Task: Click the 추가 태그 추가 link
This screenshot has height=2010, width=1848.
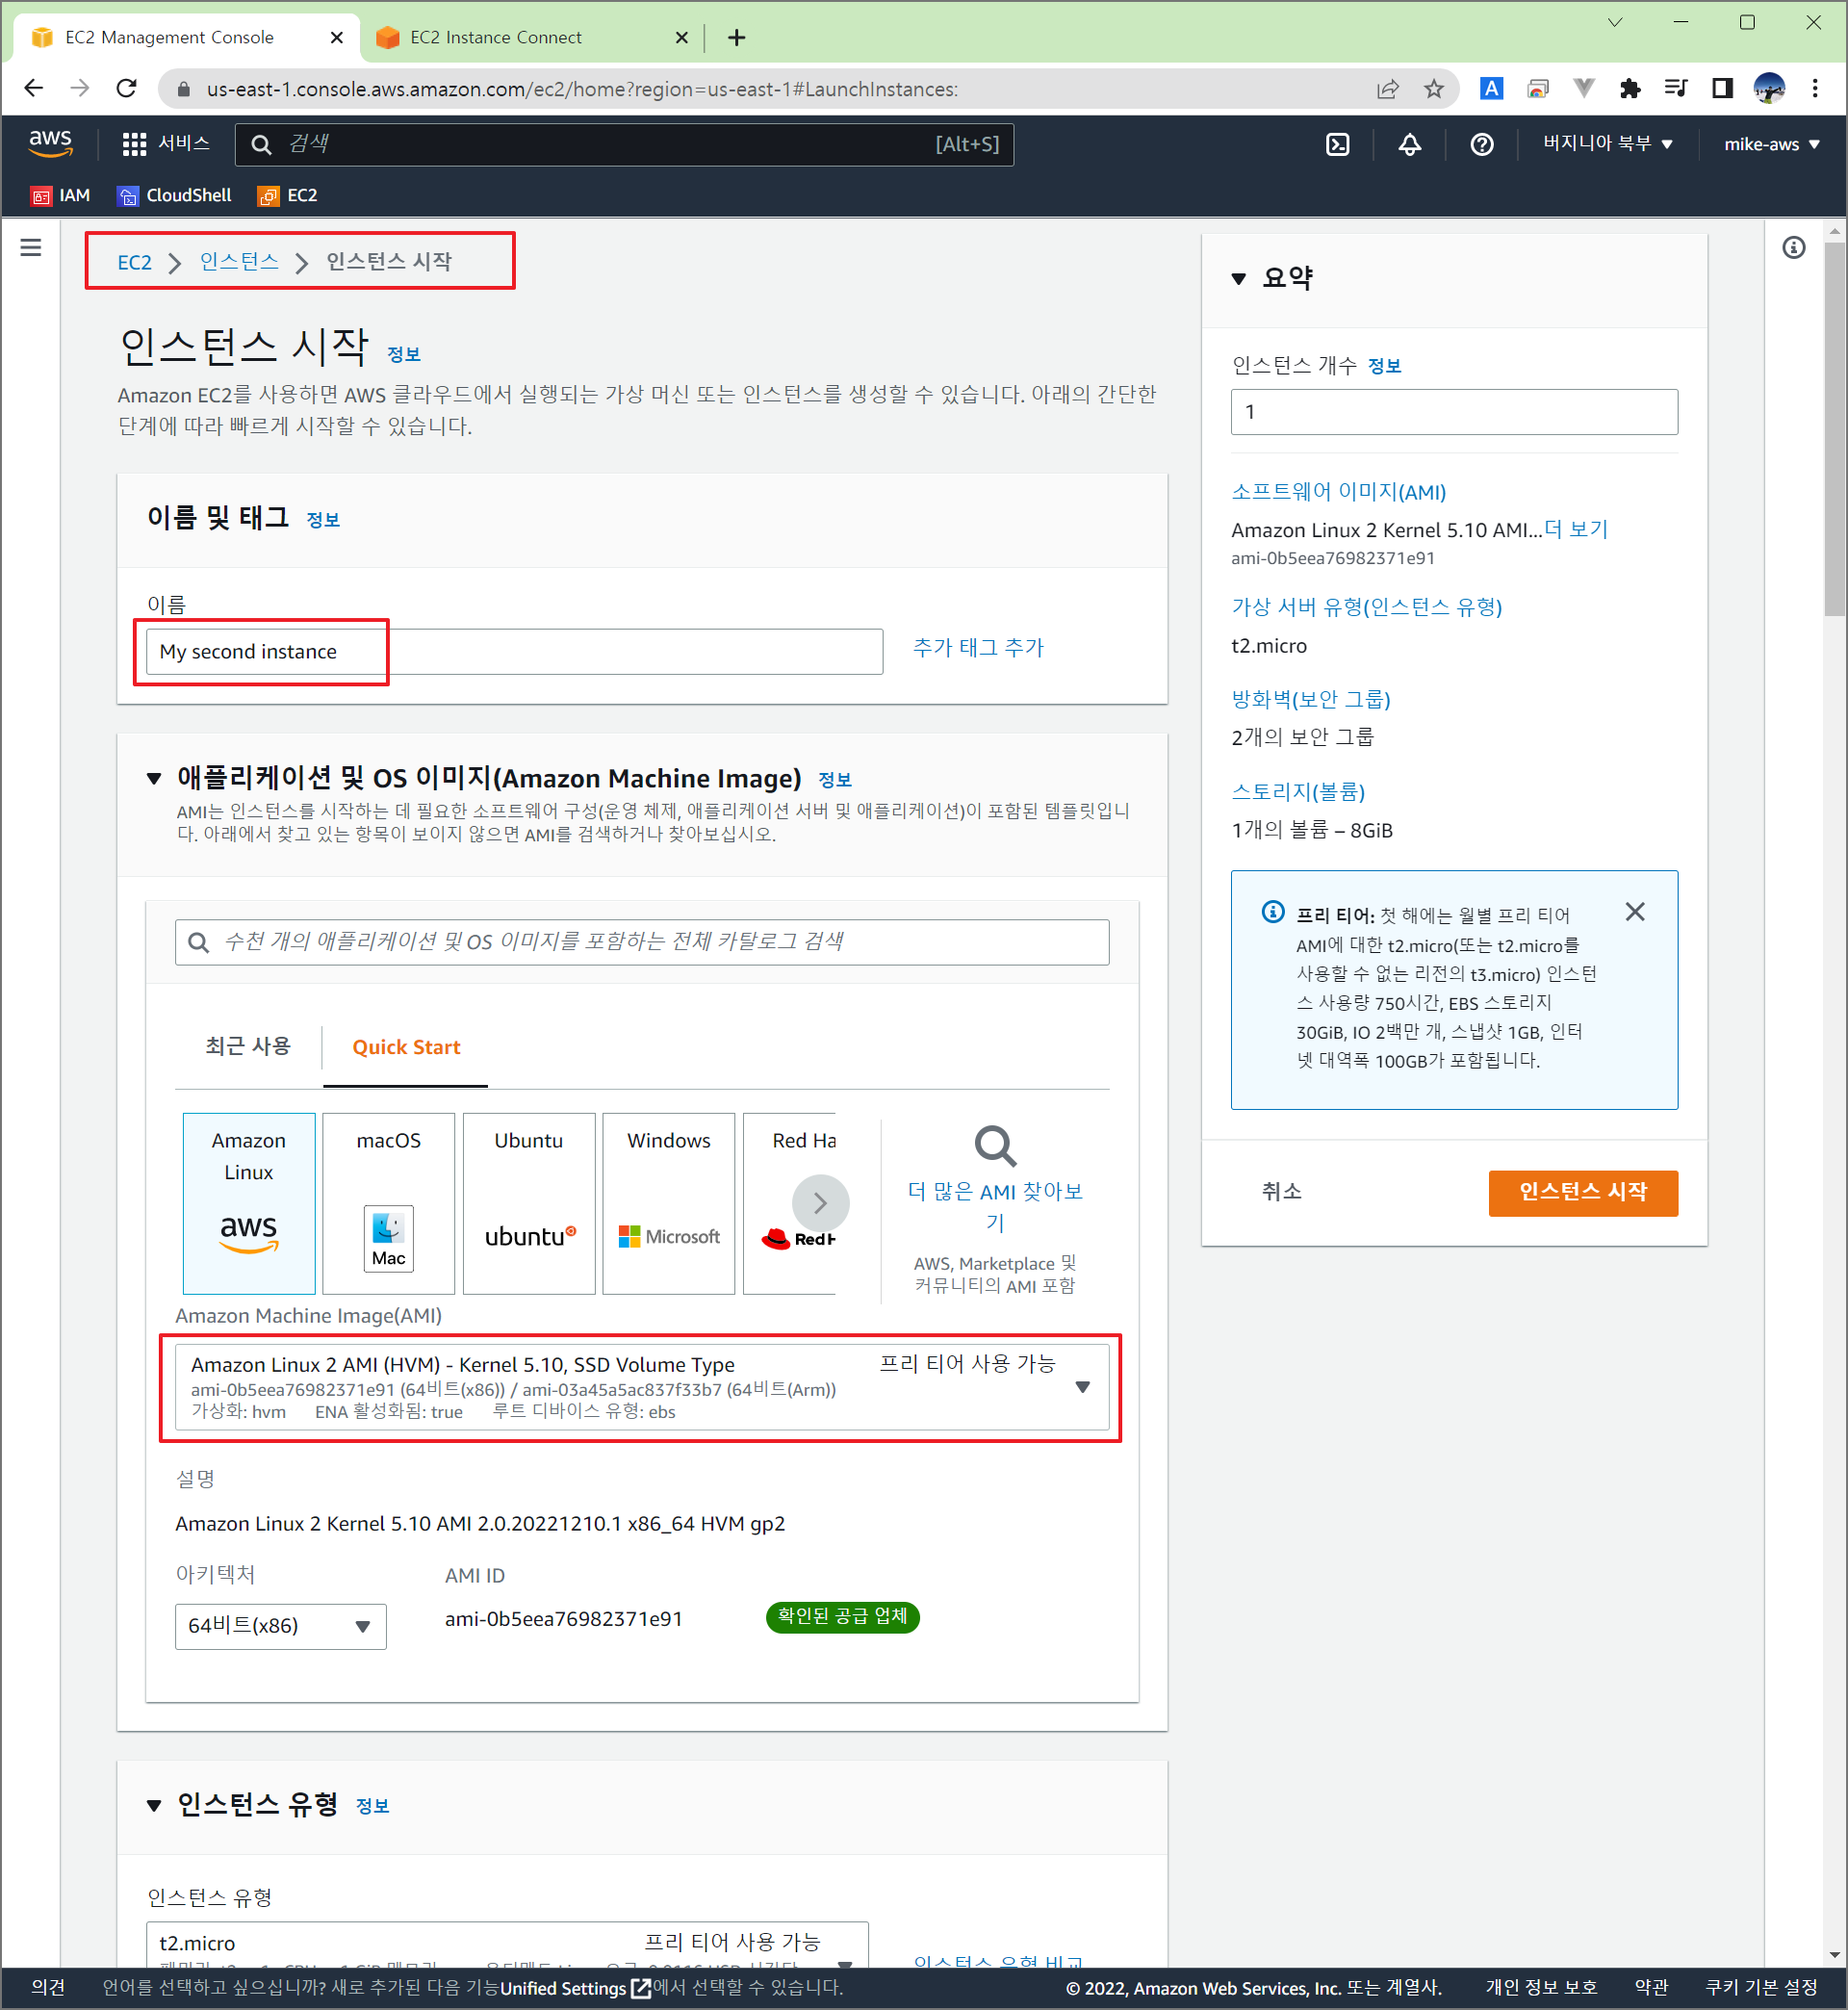Action: coord(977,648)
